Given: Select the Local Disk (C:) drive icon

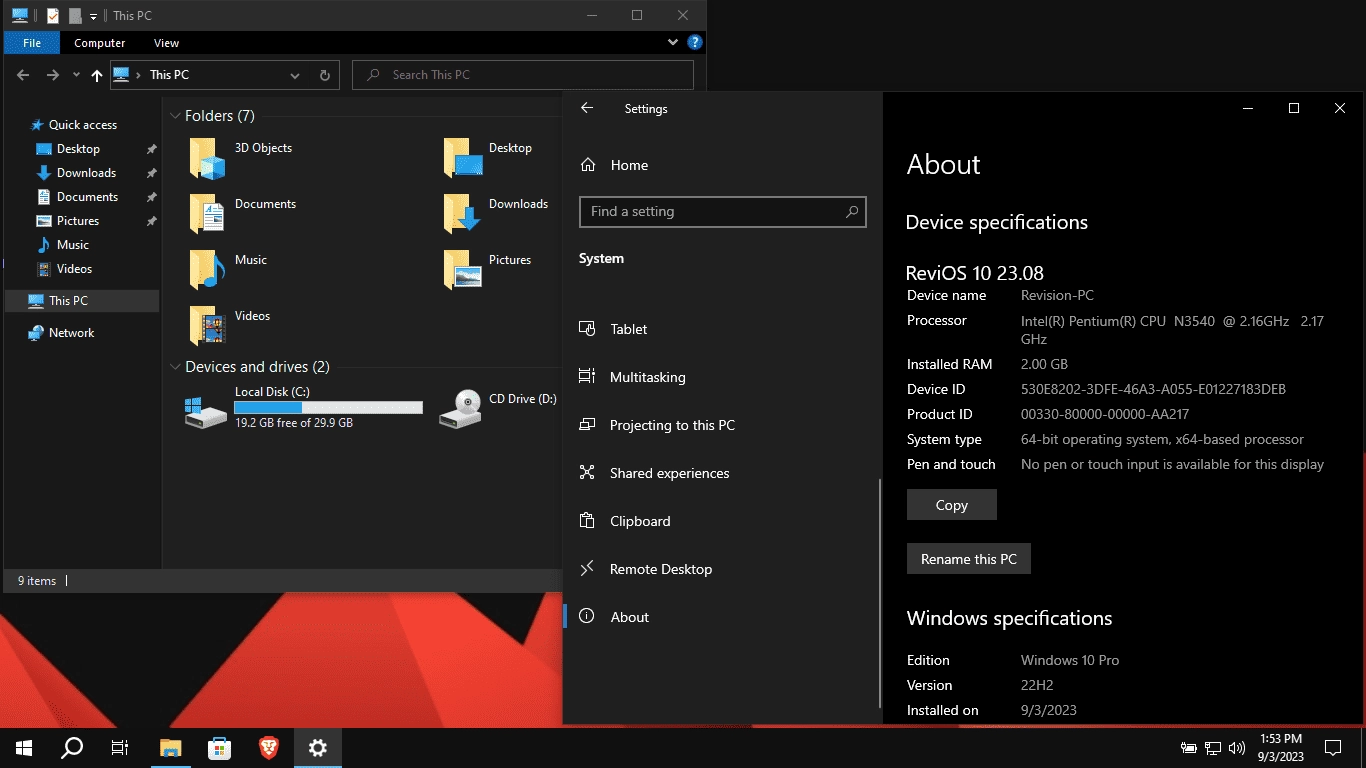Looking at the screenshot, I should tap(206, 410).
